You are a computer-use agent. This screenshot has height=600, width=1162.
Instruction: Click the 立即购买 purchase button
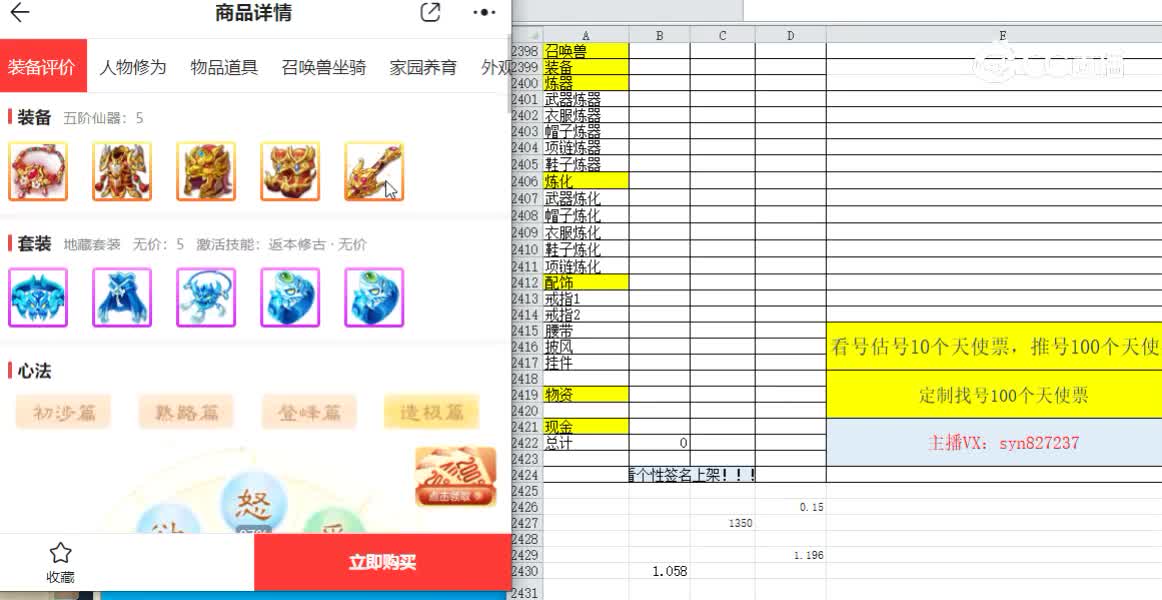380,562
